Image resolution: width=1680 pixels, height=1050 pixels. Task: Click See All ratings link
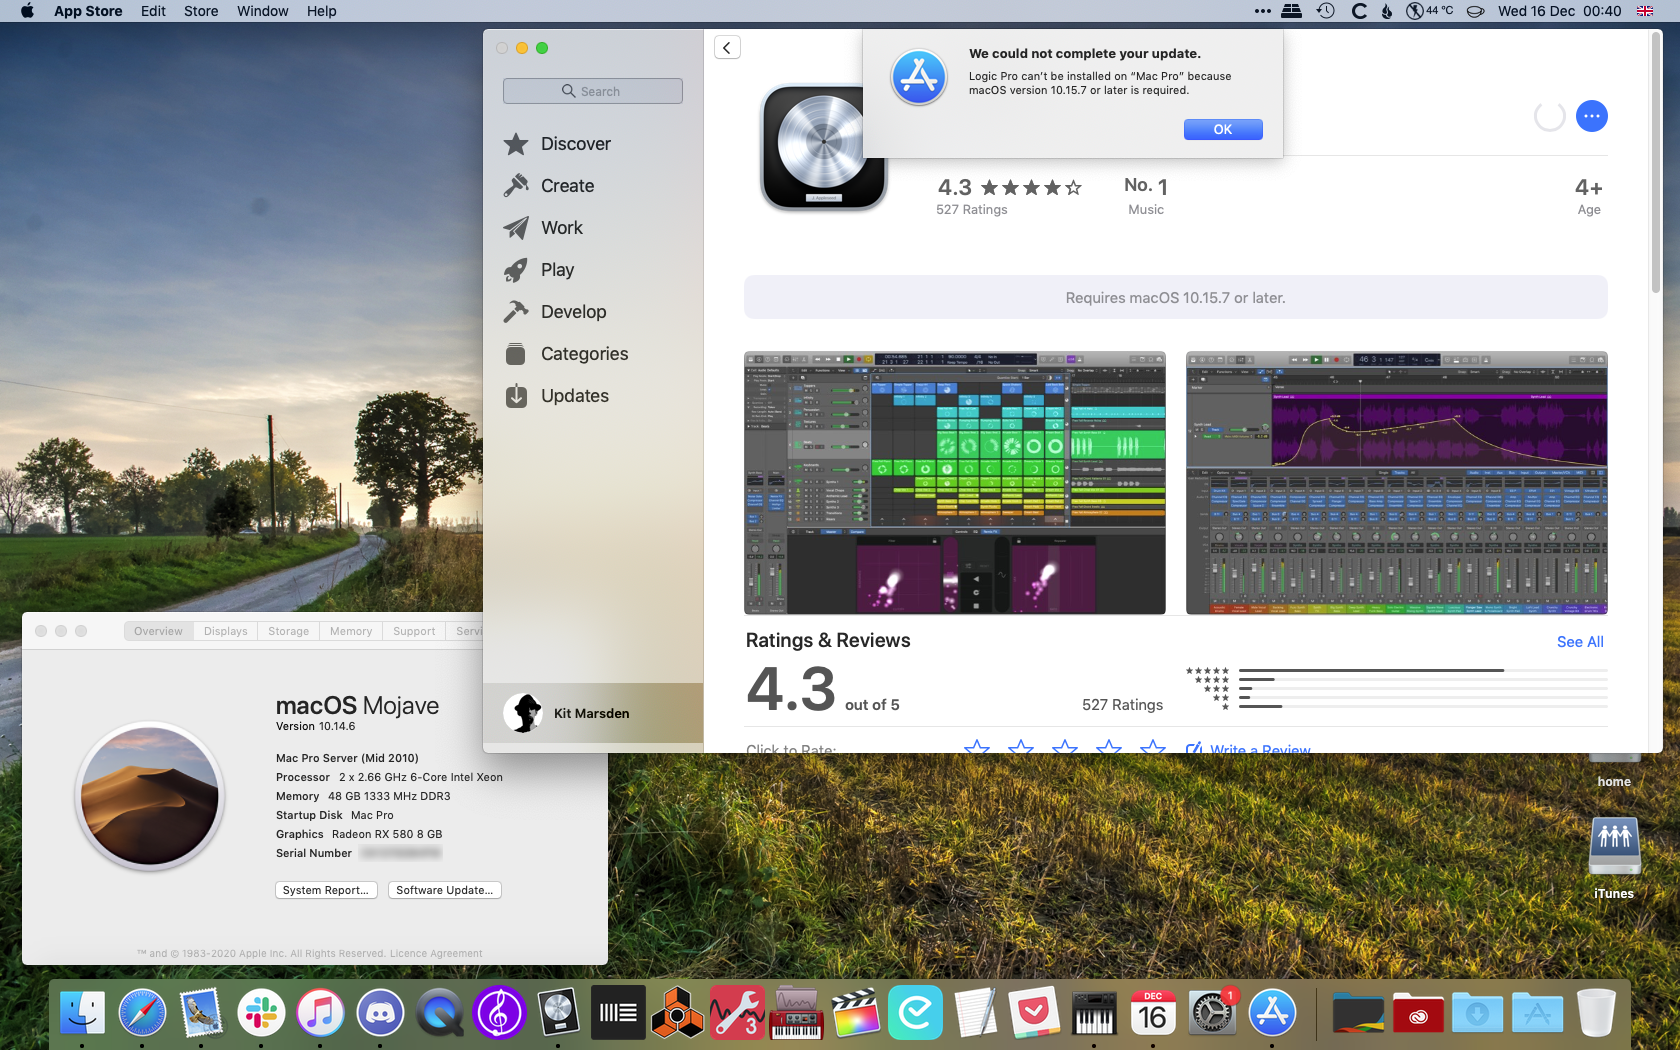(x=1580, y=642)
